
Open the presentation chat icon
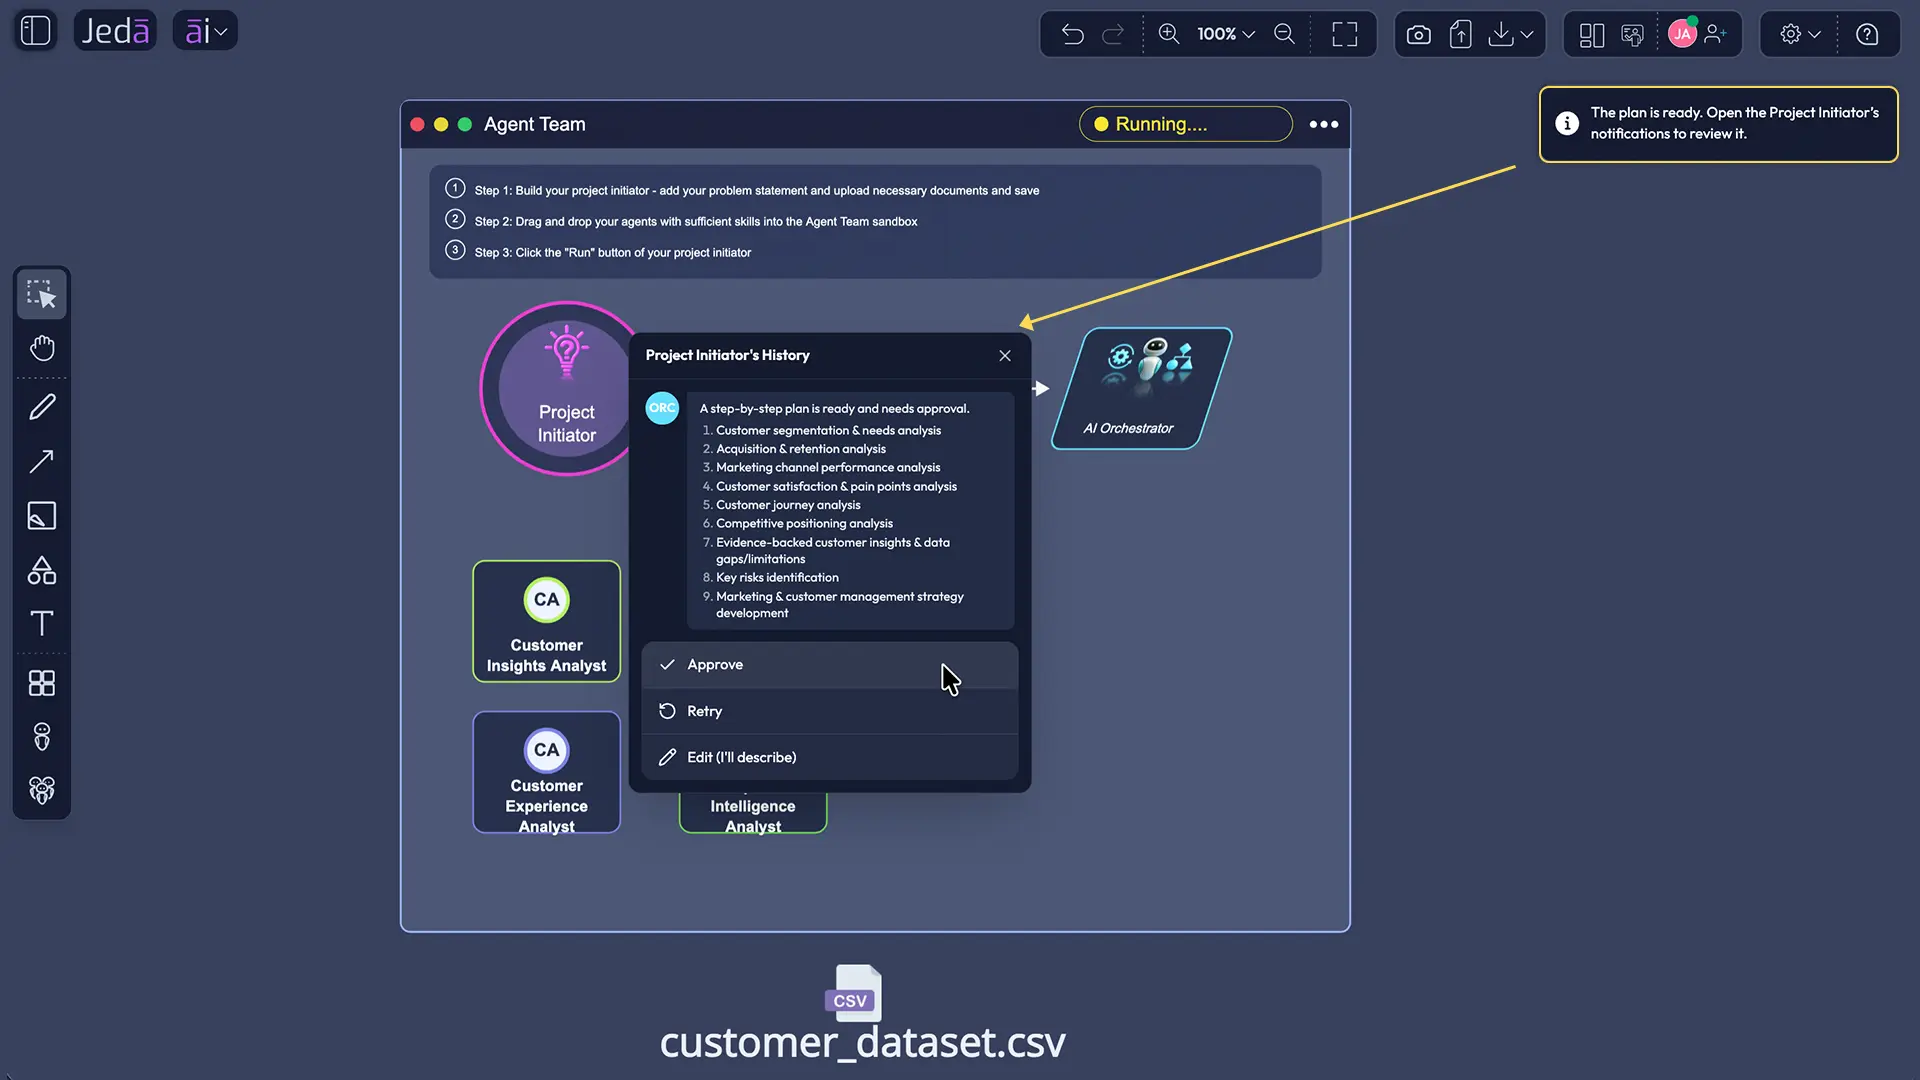click(1632, 35)
